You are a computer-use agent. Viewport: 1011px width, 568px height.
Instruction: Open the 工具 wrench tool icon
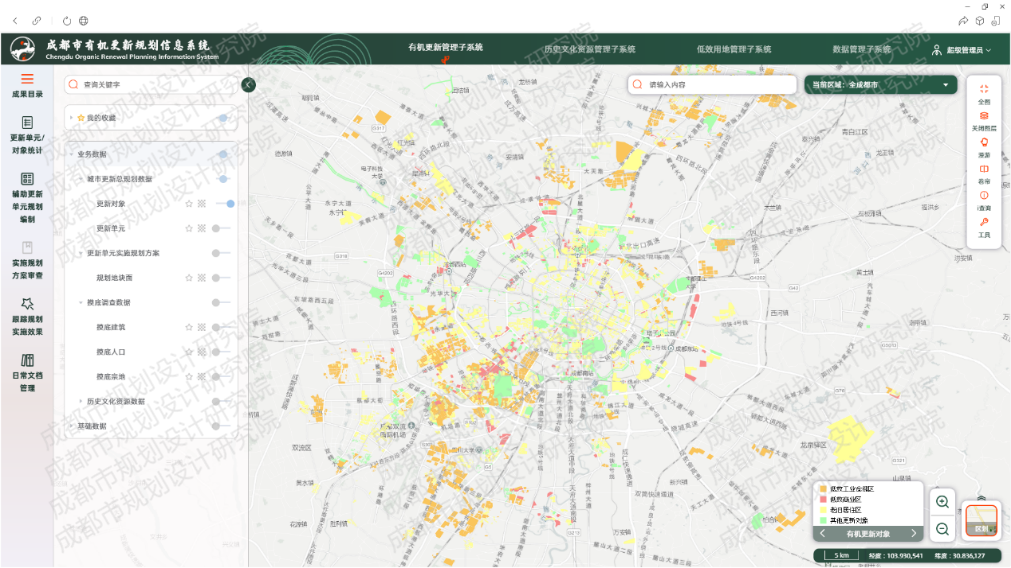984,222
